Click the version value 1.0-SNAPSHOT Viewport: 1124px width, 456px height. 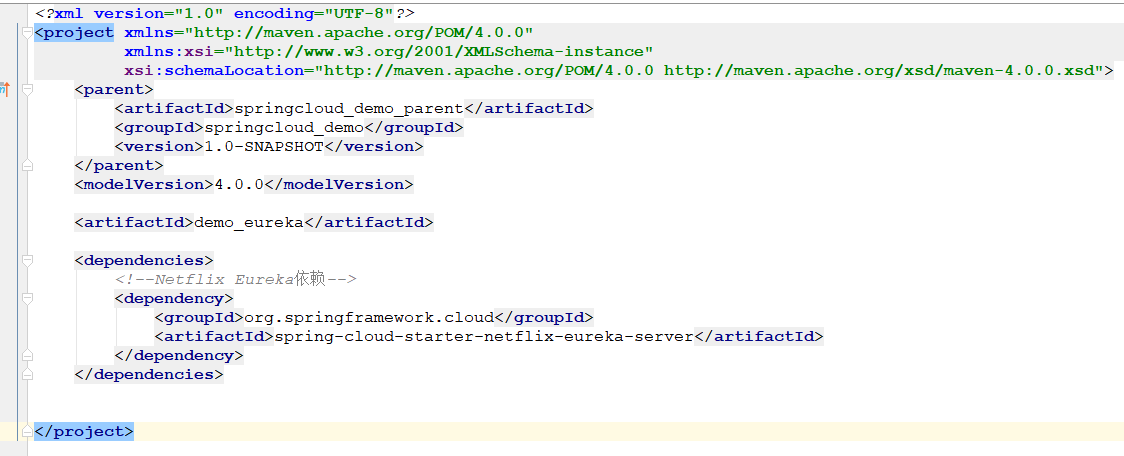(x=264, y=146)
